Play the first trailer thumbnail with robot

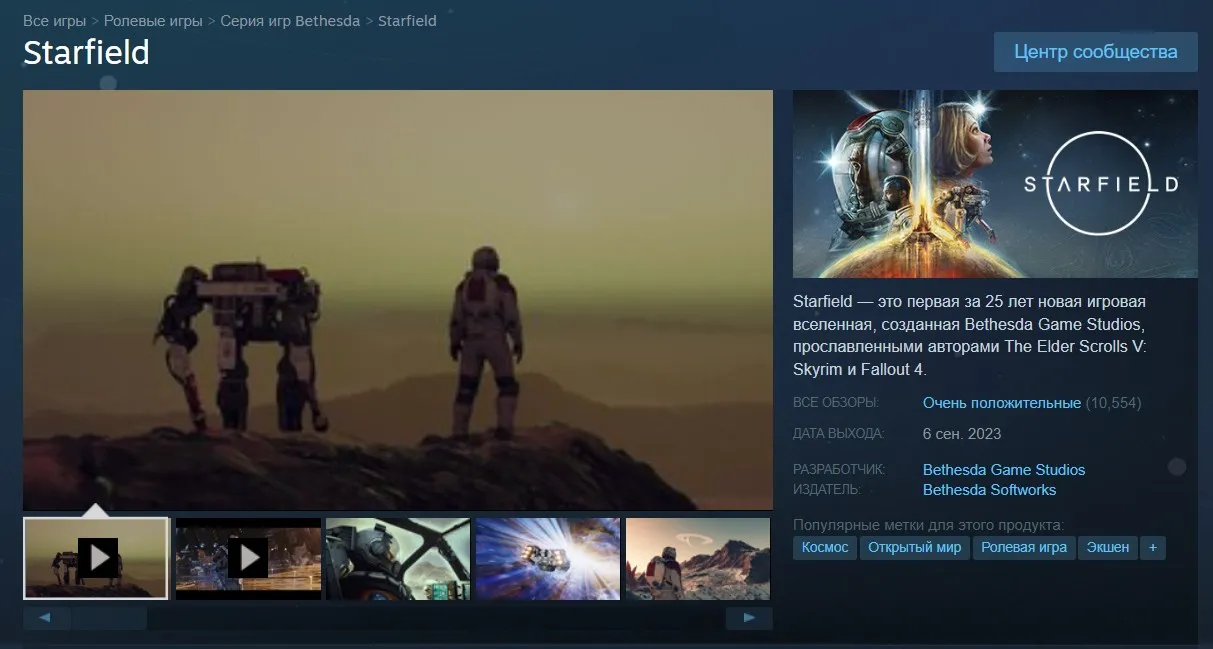pyautogui.click(x=96, y=558)
